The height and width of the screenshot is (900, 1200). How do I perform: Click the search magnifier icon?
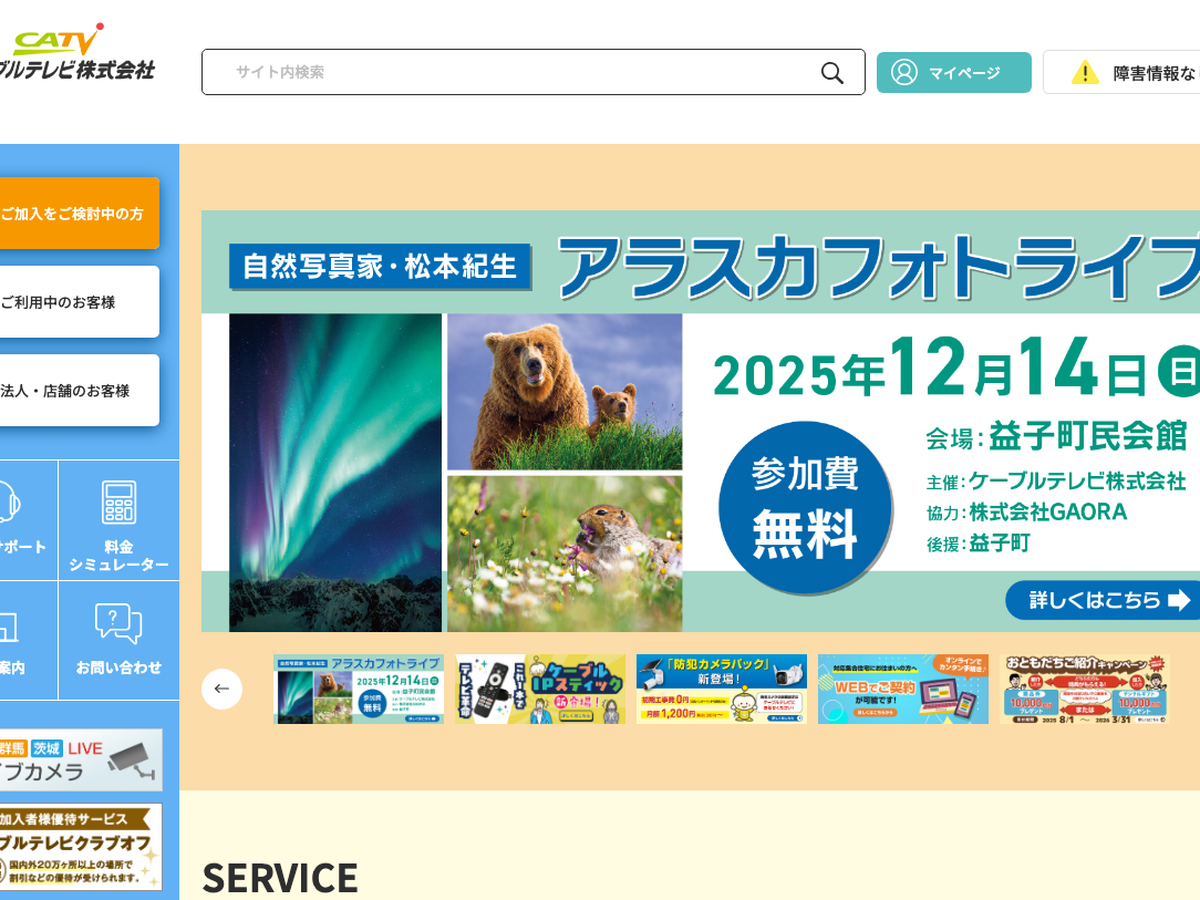[832, 73]
